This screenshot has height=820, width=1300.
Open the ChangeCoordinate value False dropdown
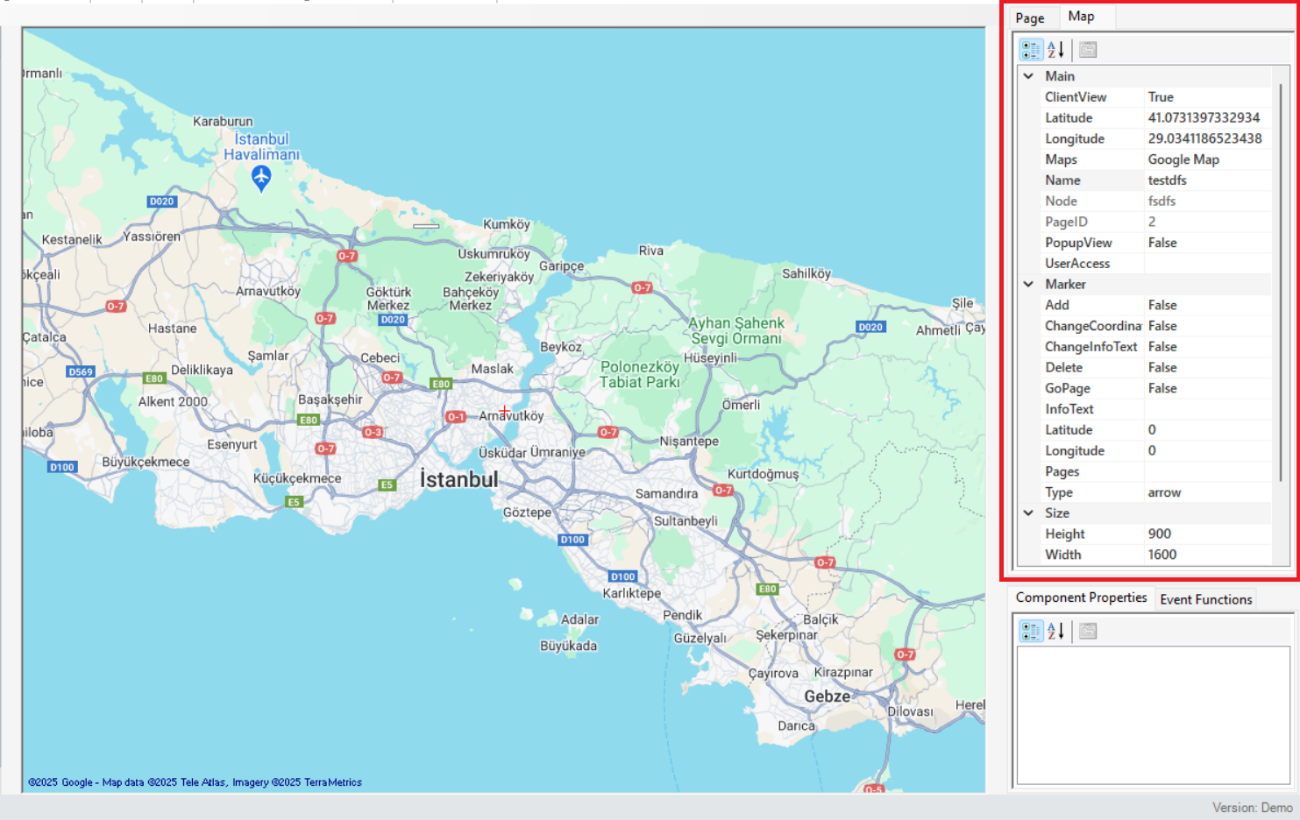1208,326
